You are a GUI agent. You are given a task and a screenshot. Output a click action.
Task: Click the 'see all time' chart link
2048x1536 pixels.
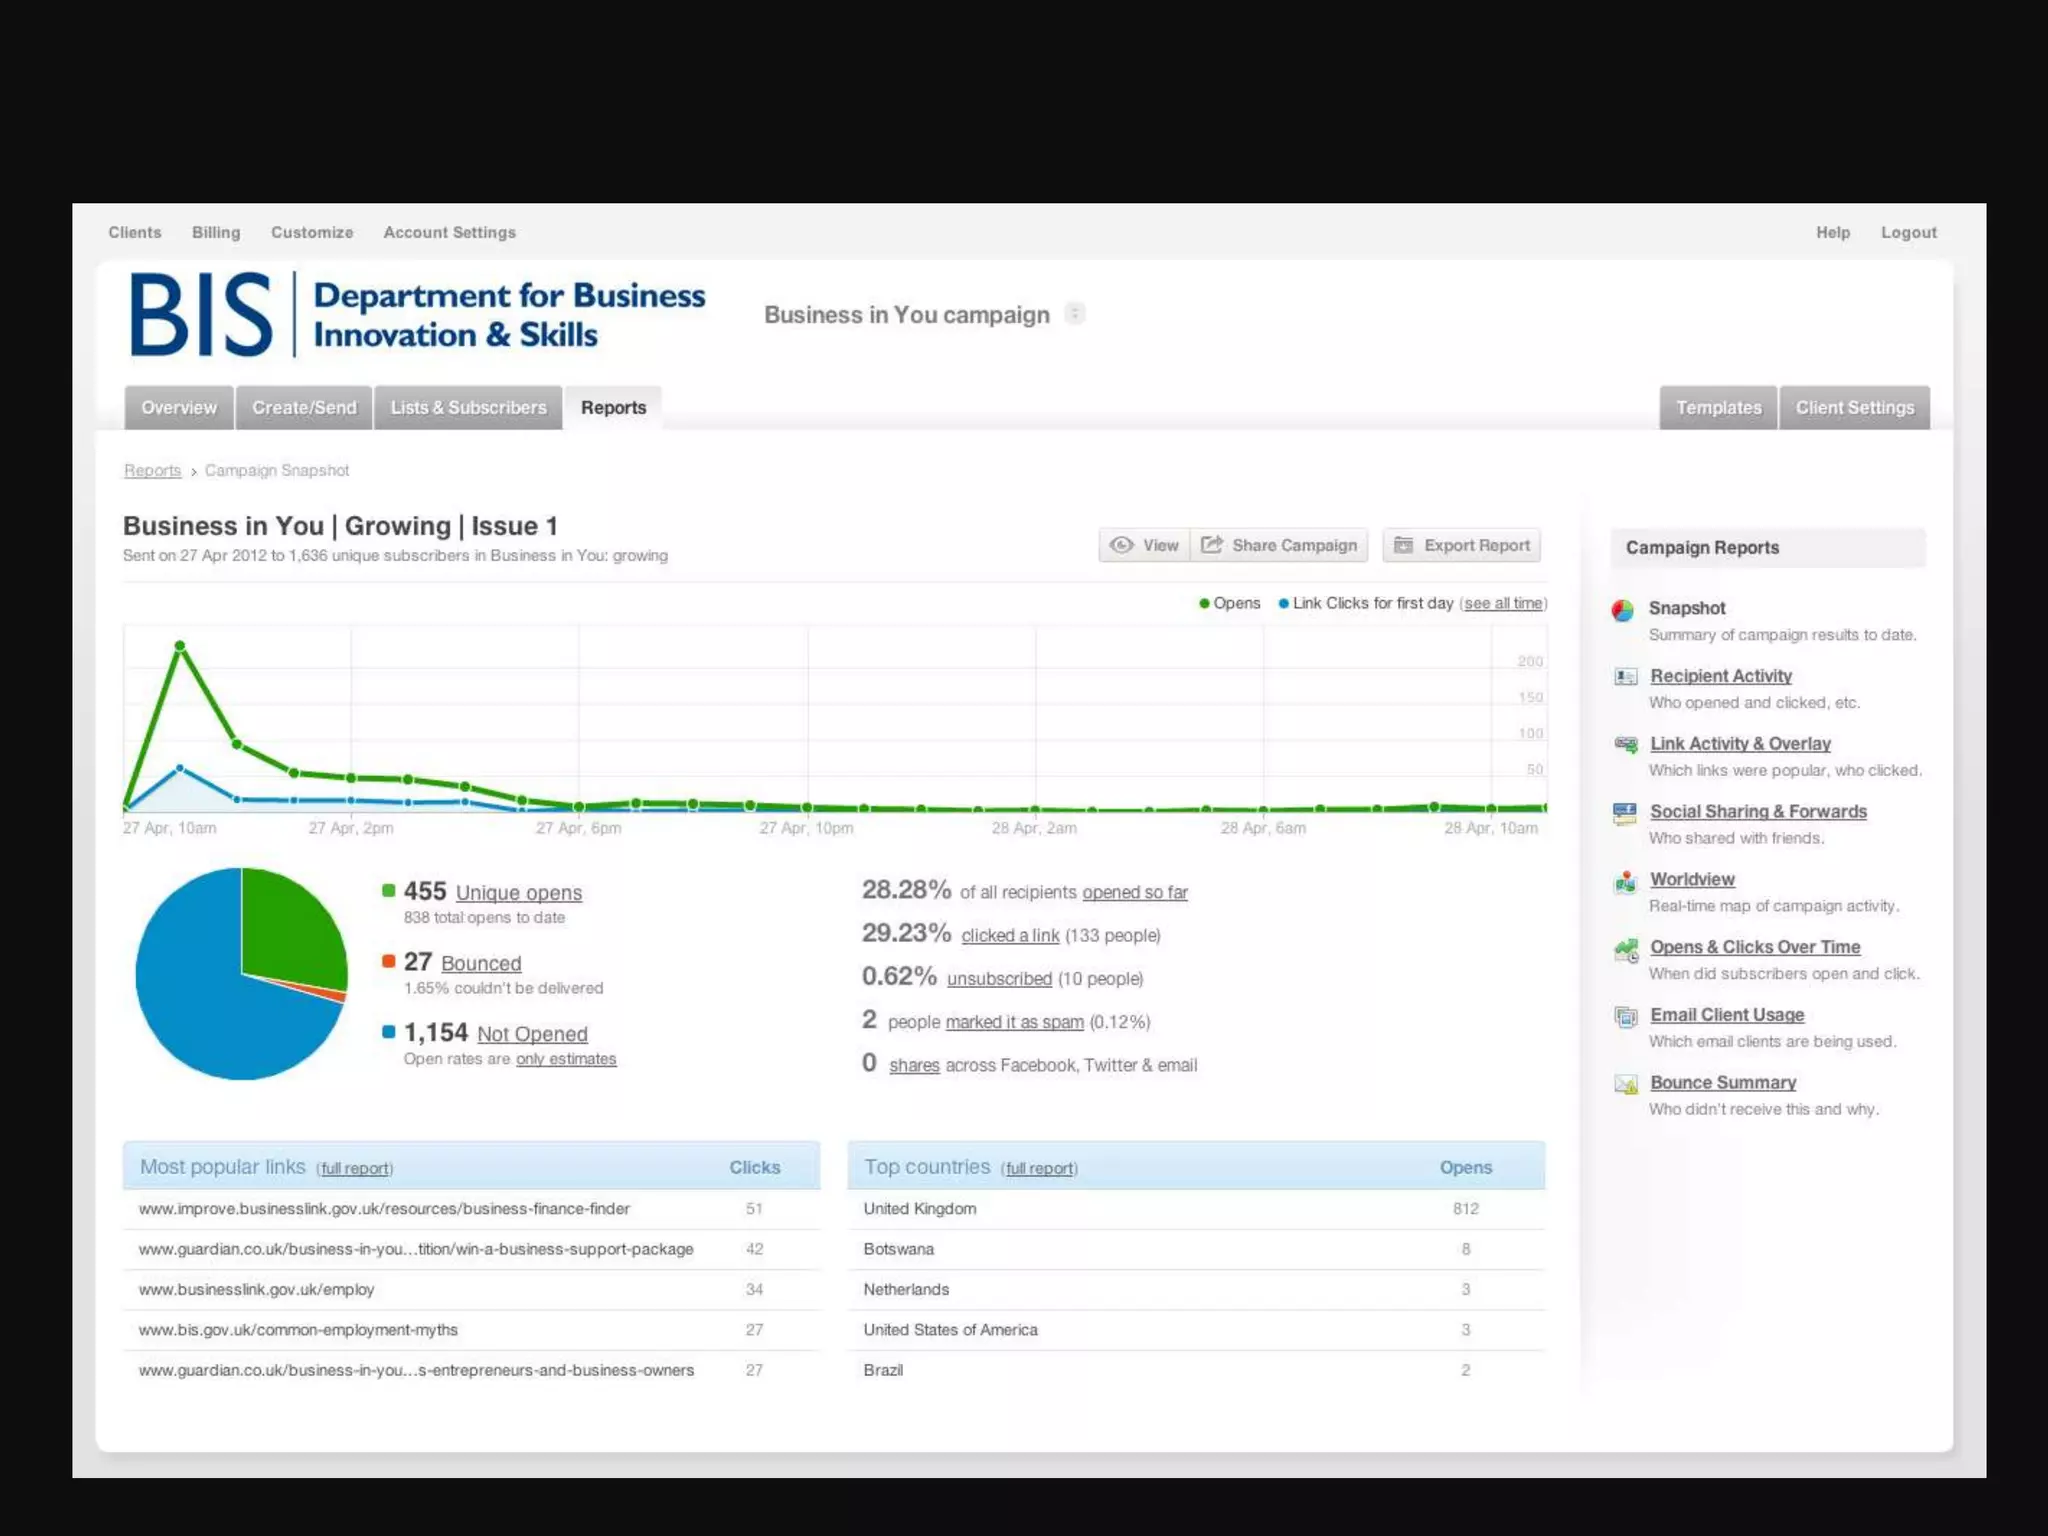pos(1503,603)
